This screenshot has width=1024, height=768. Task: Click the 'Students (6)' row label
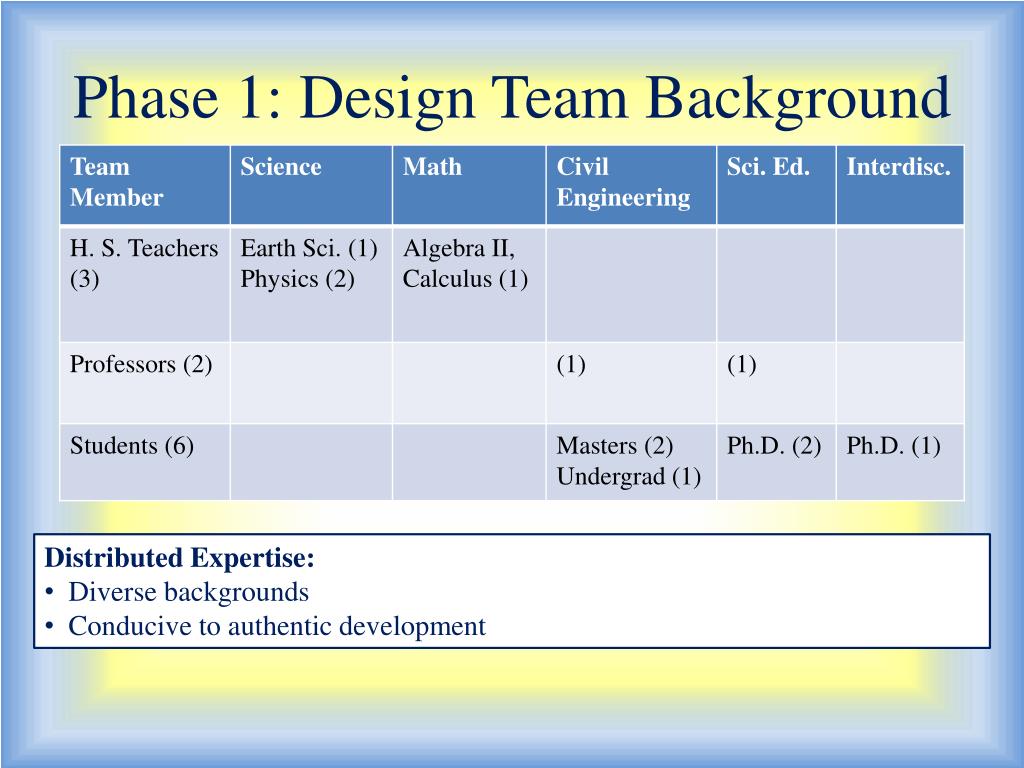[x=144, y=462]
